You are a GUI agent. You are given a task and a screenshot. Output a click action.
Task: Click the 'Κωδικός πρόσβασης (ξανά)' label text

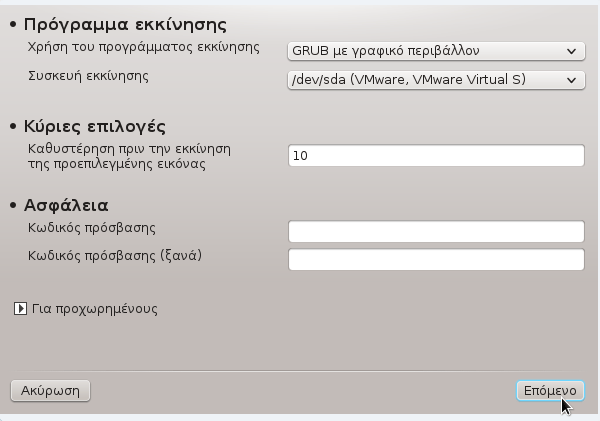click(x=116, y=256)
